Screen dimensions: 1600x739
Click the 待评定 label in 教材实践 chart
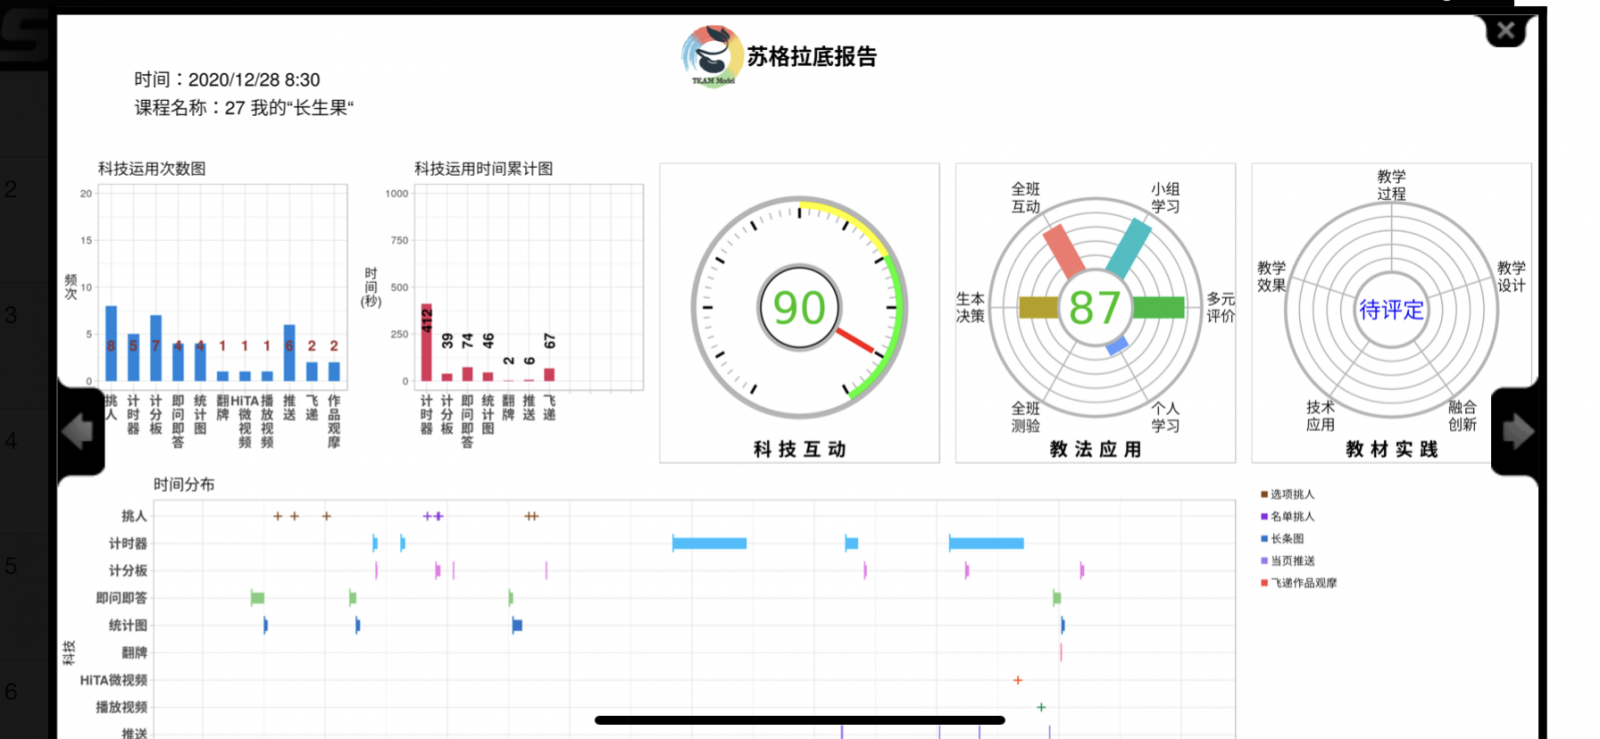click(x=1390, y=310)
